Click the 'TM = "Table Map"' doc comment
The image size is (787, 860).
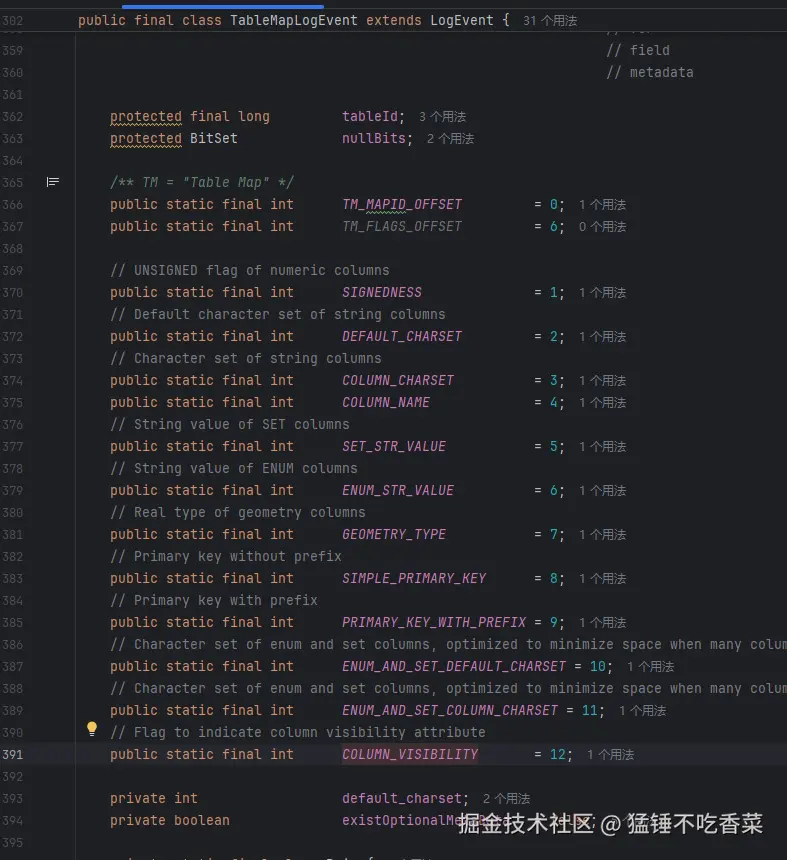click(x=202, y=182)
